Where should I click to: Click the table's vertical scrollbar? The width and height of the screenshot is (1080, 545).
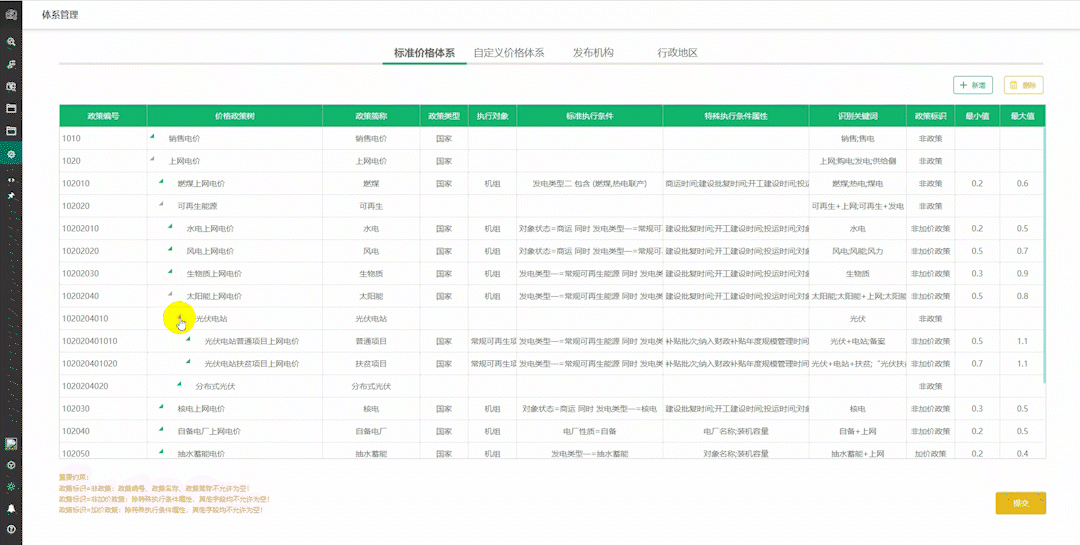(x=1045, y=250)
